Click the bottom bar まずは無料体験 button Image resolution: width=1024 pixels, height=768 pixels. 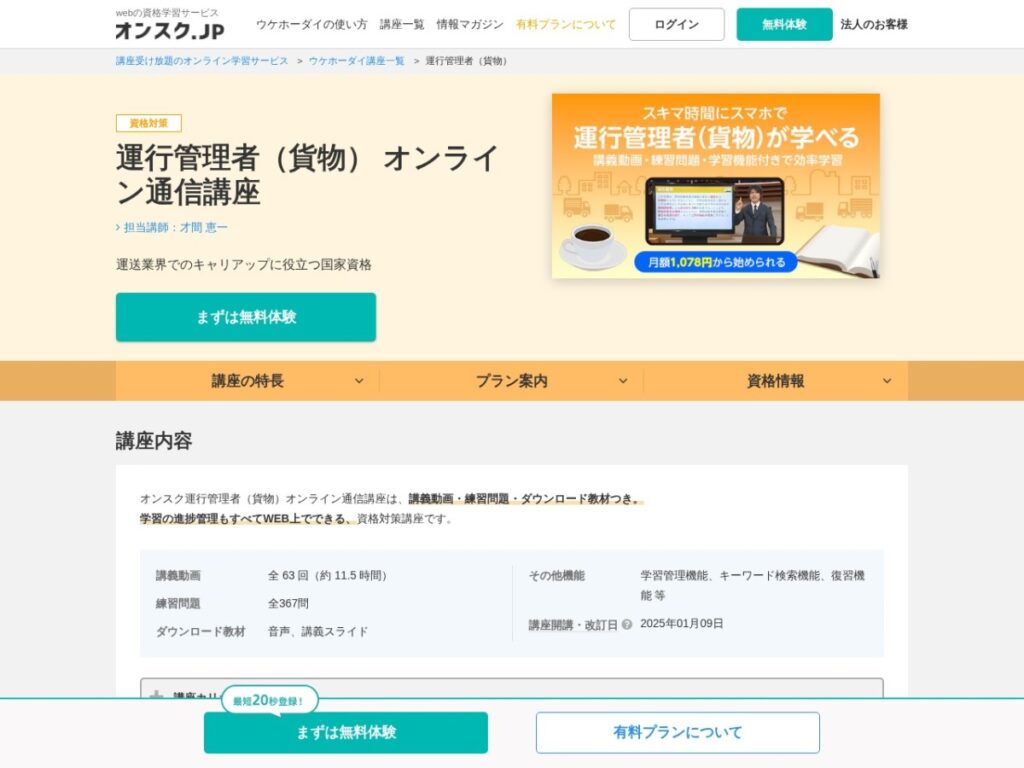345,732
